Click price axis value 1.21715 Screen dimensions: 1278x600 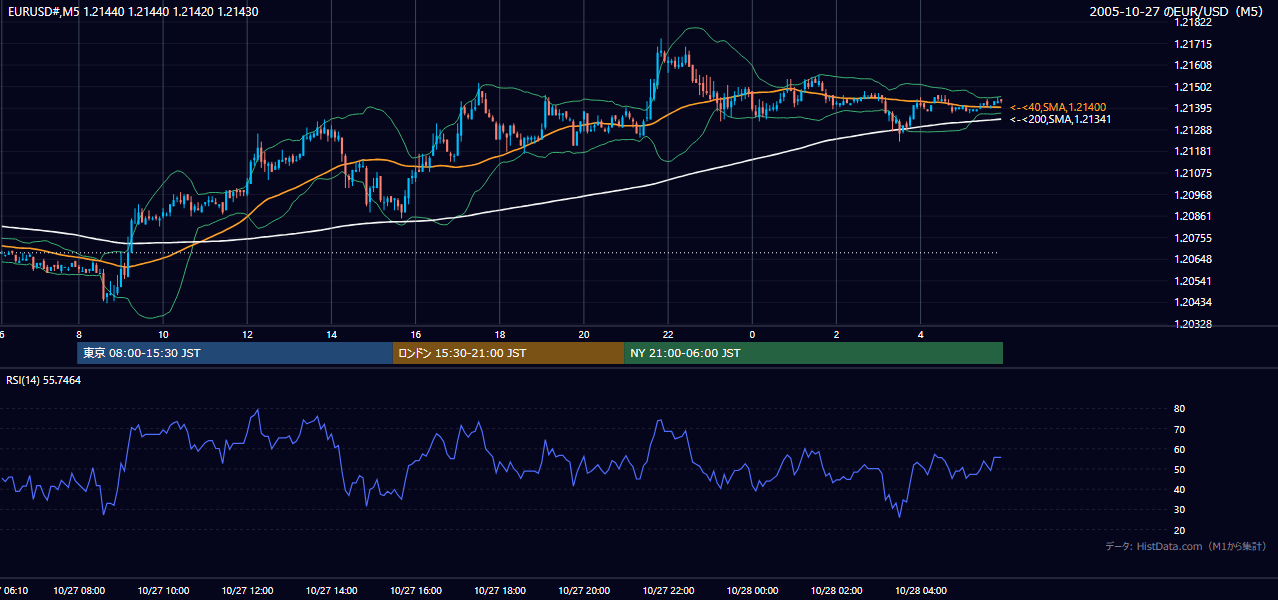click(x=1193, y=44)
